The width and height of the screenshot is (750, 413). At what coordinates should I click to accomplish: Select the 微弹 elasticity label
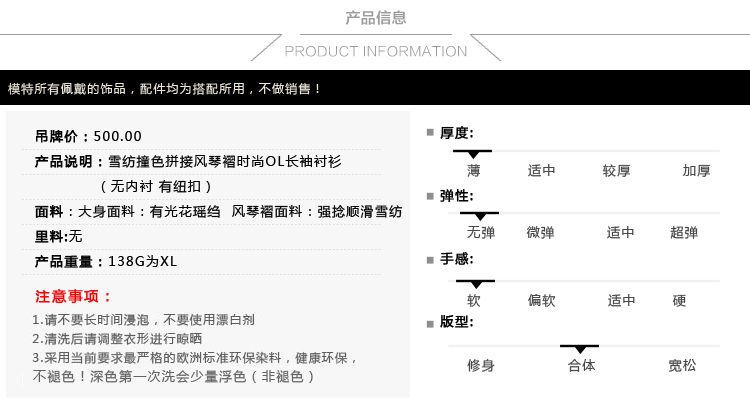pos(540,233)
